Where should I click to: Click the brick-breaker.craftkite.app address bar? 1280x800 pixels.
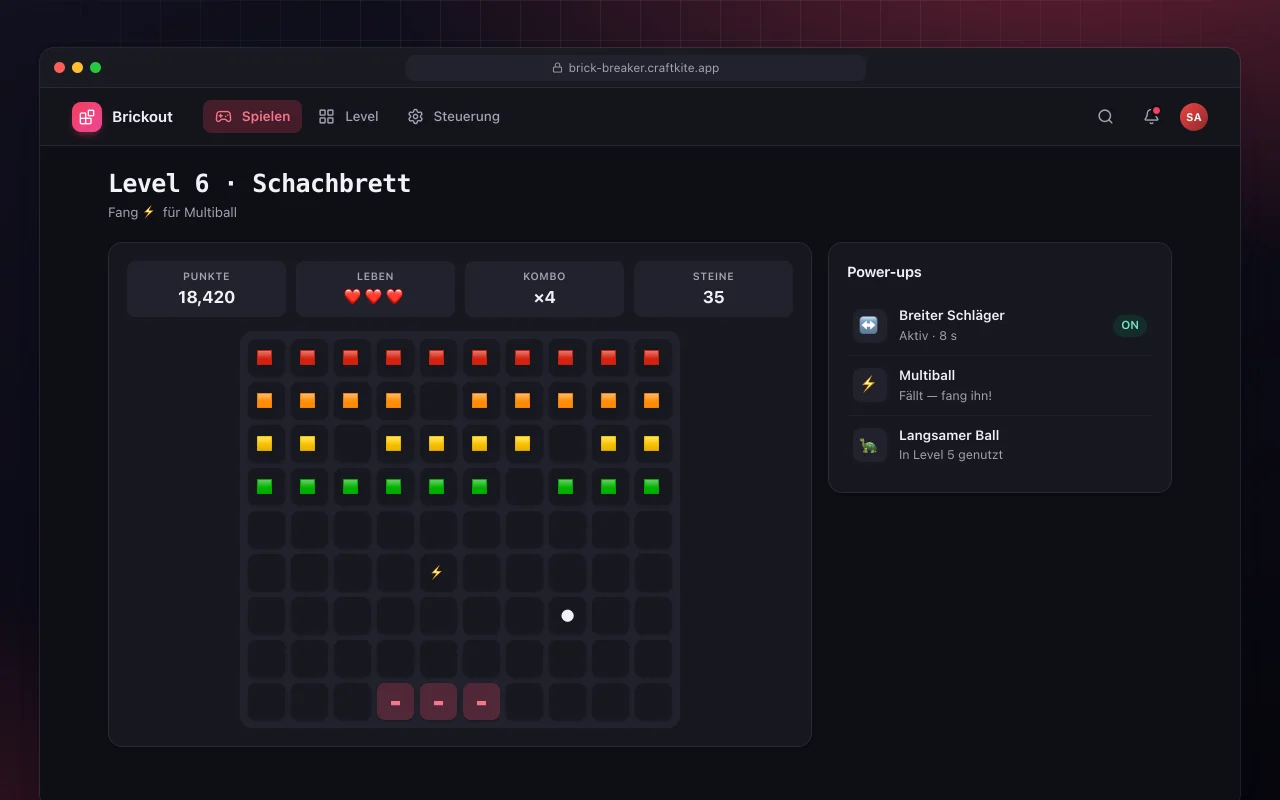(636, 68)
